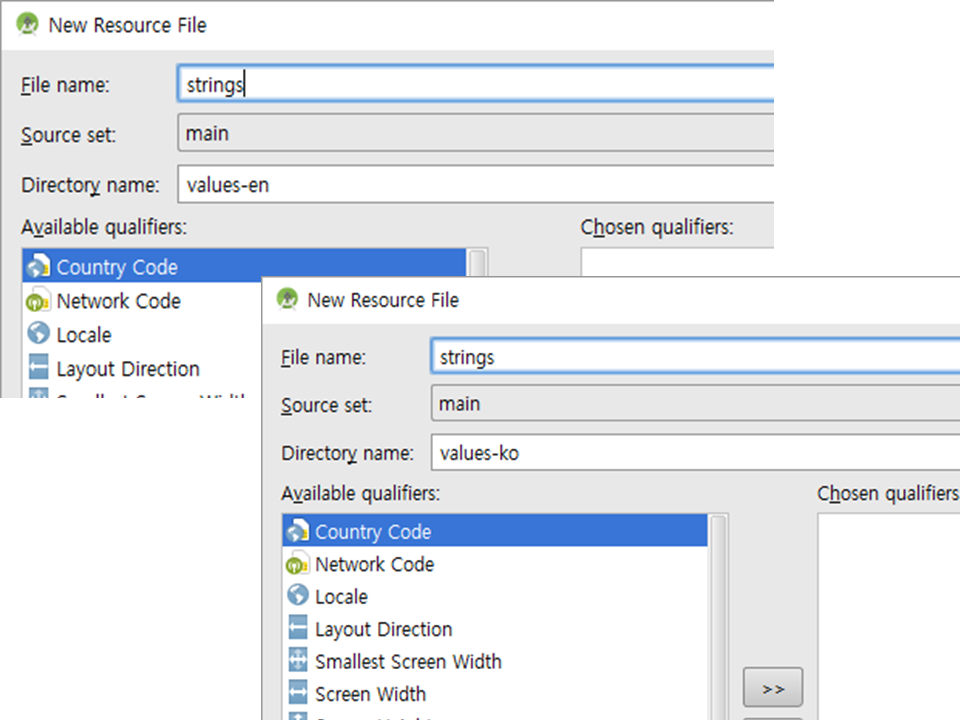Screen dimensions: 960x720
Task: Click Network Code icon in values-ko dialog
Action: coord(297,565)
